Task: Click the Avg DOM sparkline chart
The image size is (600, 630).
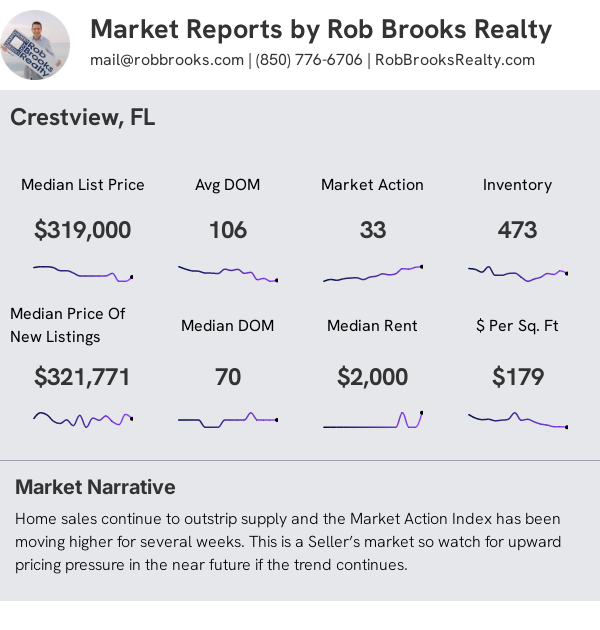Action: click(228, 274)
